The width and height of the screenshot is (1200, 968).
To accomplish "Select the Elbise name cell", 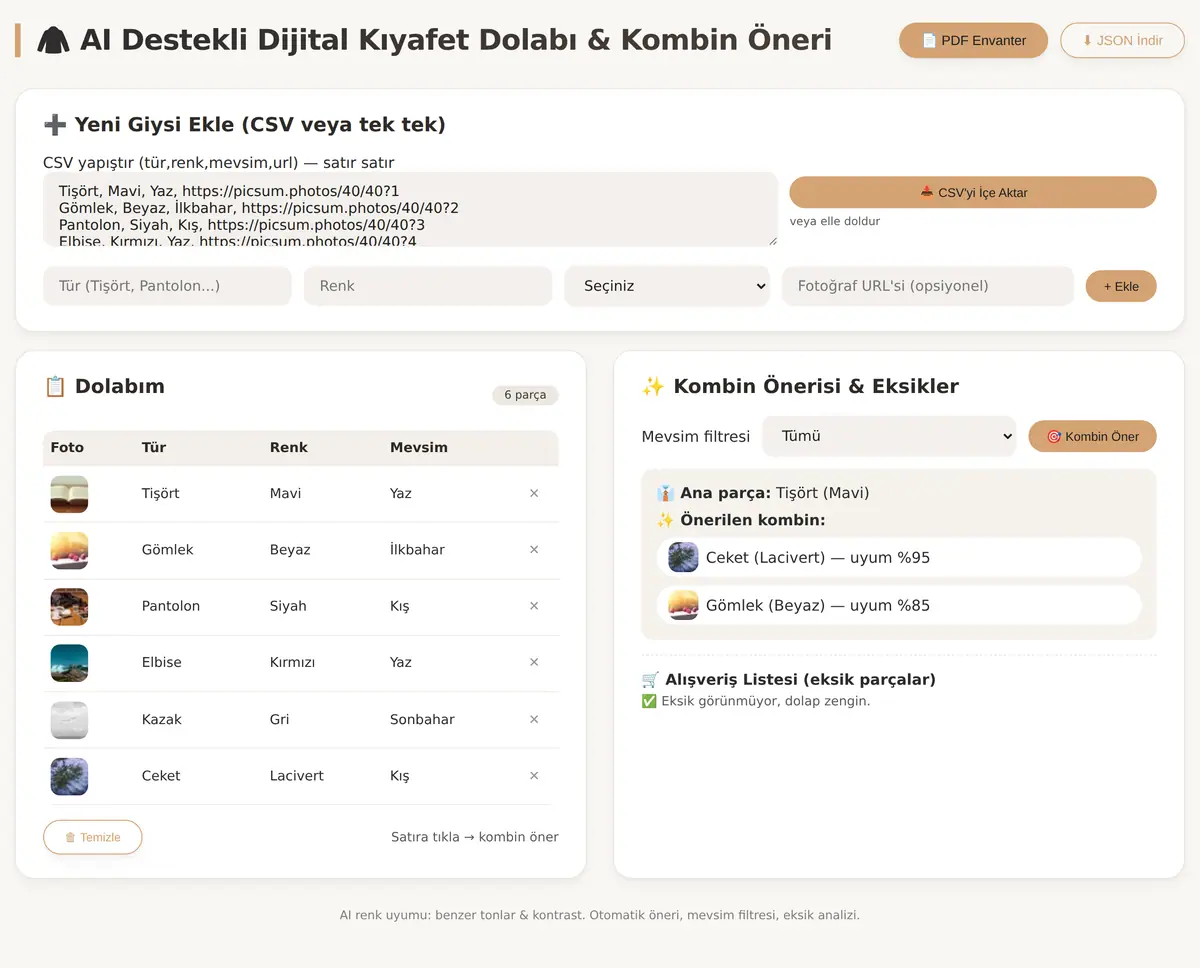I will [162, 662].
